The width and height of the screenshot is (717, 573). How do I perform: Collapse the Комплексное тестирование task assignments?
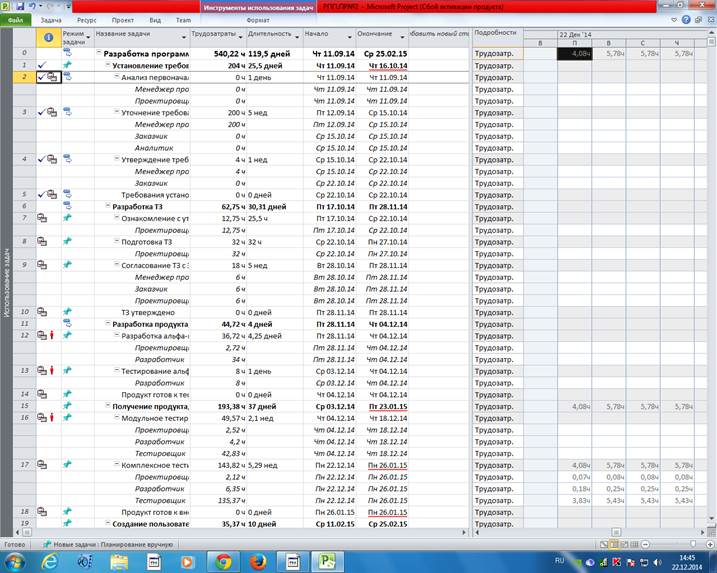117,464
